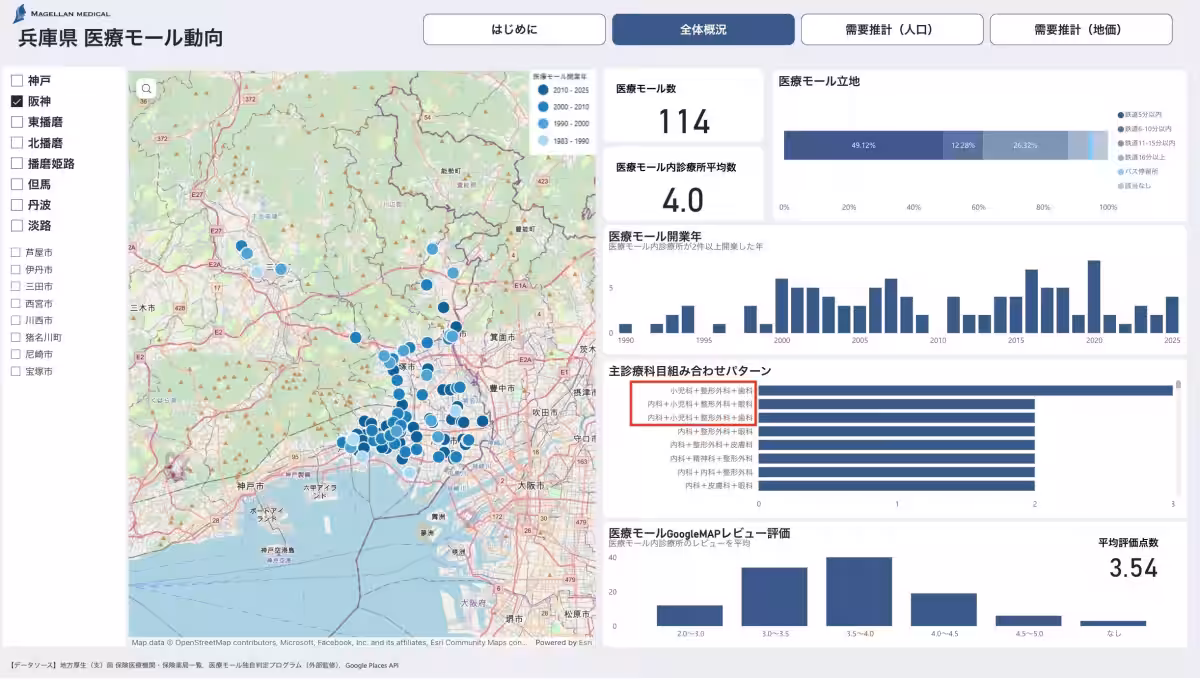1200x680 pixels.
Task: Click the 3.5～4.0 review rating bar
Action: click(x=859, y=591)
